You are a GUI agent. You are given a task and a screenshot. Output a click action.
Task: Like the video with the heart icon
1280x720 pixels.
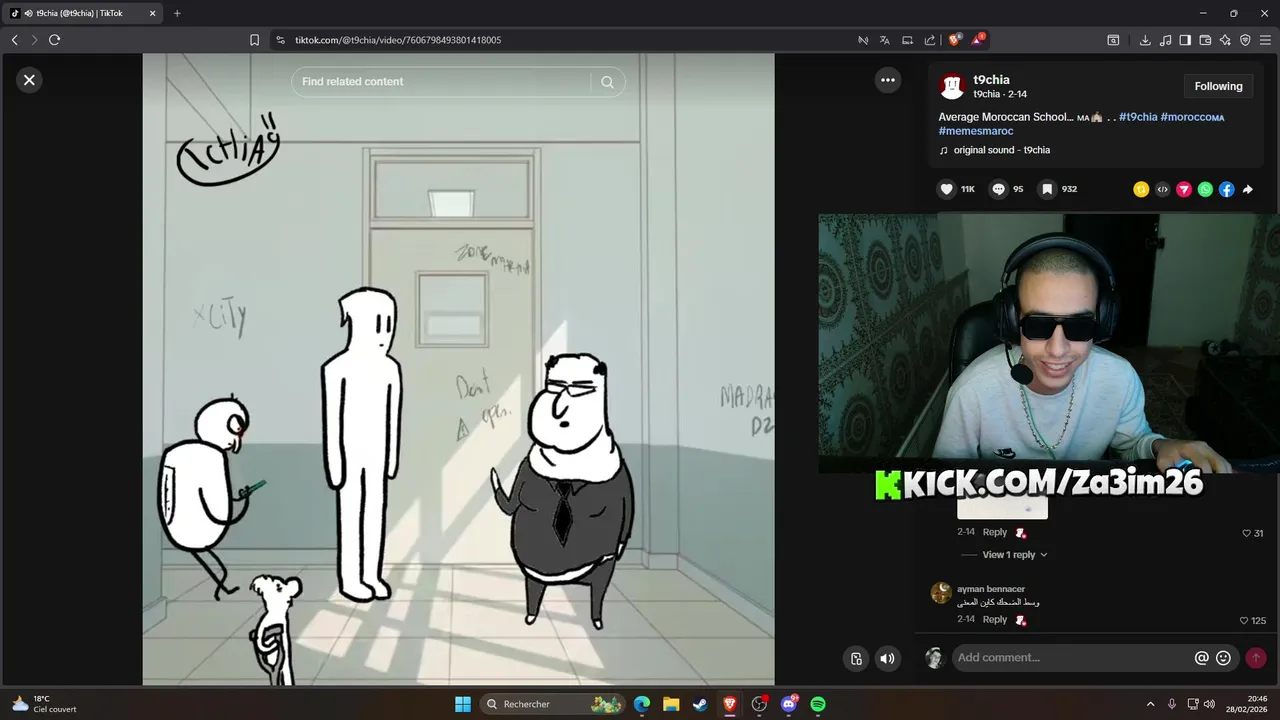click(x=946, y=189)
